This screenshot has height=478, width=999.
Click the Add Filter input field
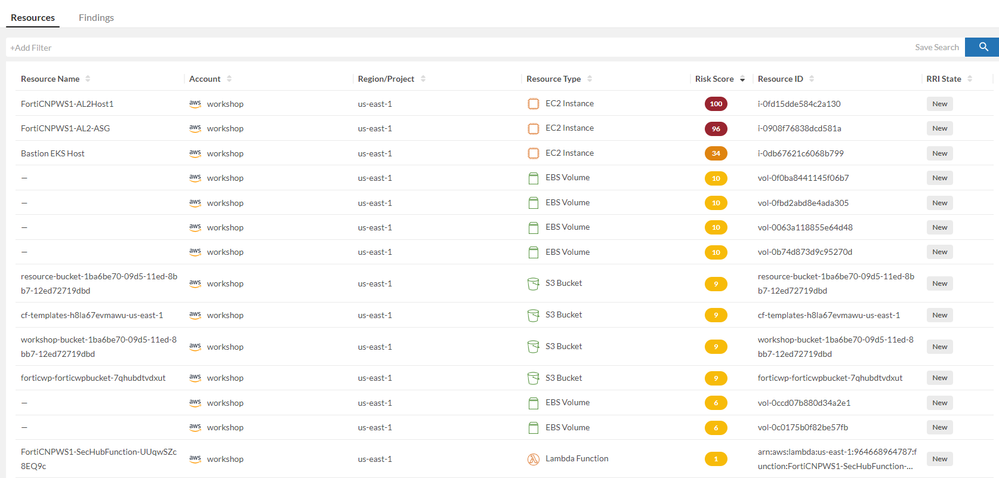tap(400, 47)
